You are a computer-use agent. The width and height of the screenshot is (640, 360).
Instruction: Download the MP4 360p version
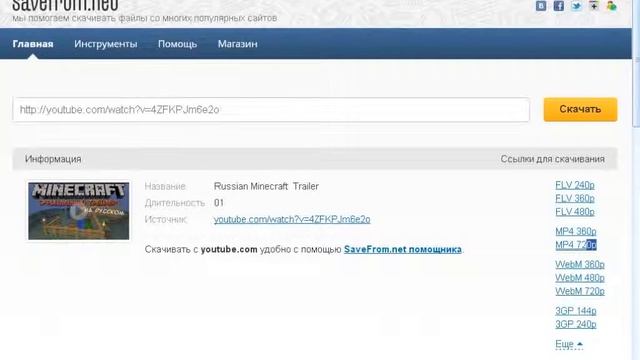(576, 232)
